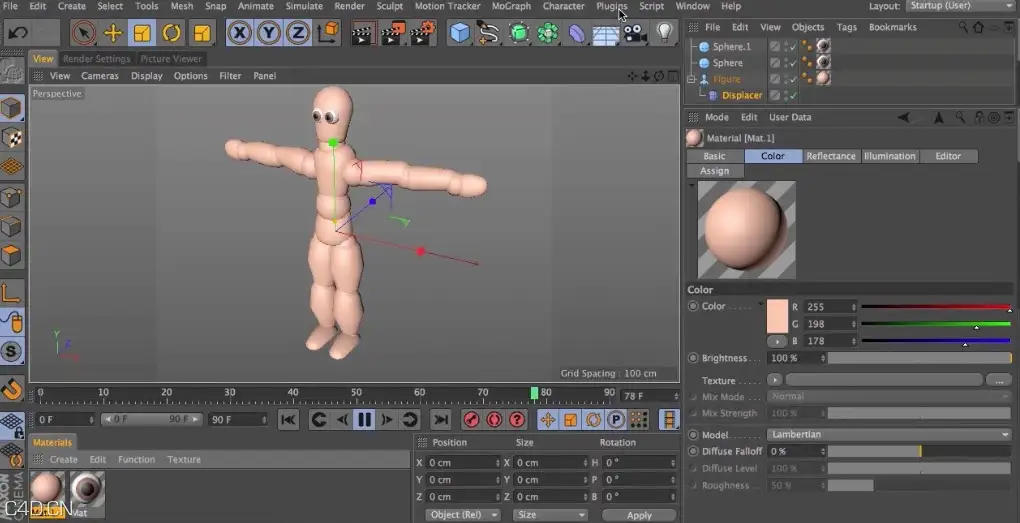
Task: Render the active view
Action: [x=364, y=33]
